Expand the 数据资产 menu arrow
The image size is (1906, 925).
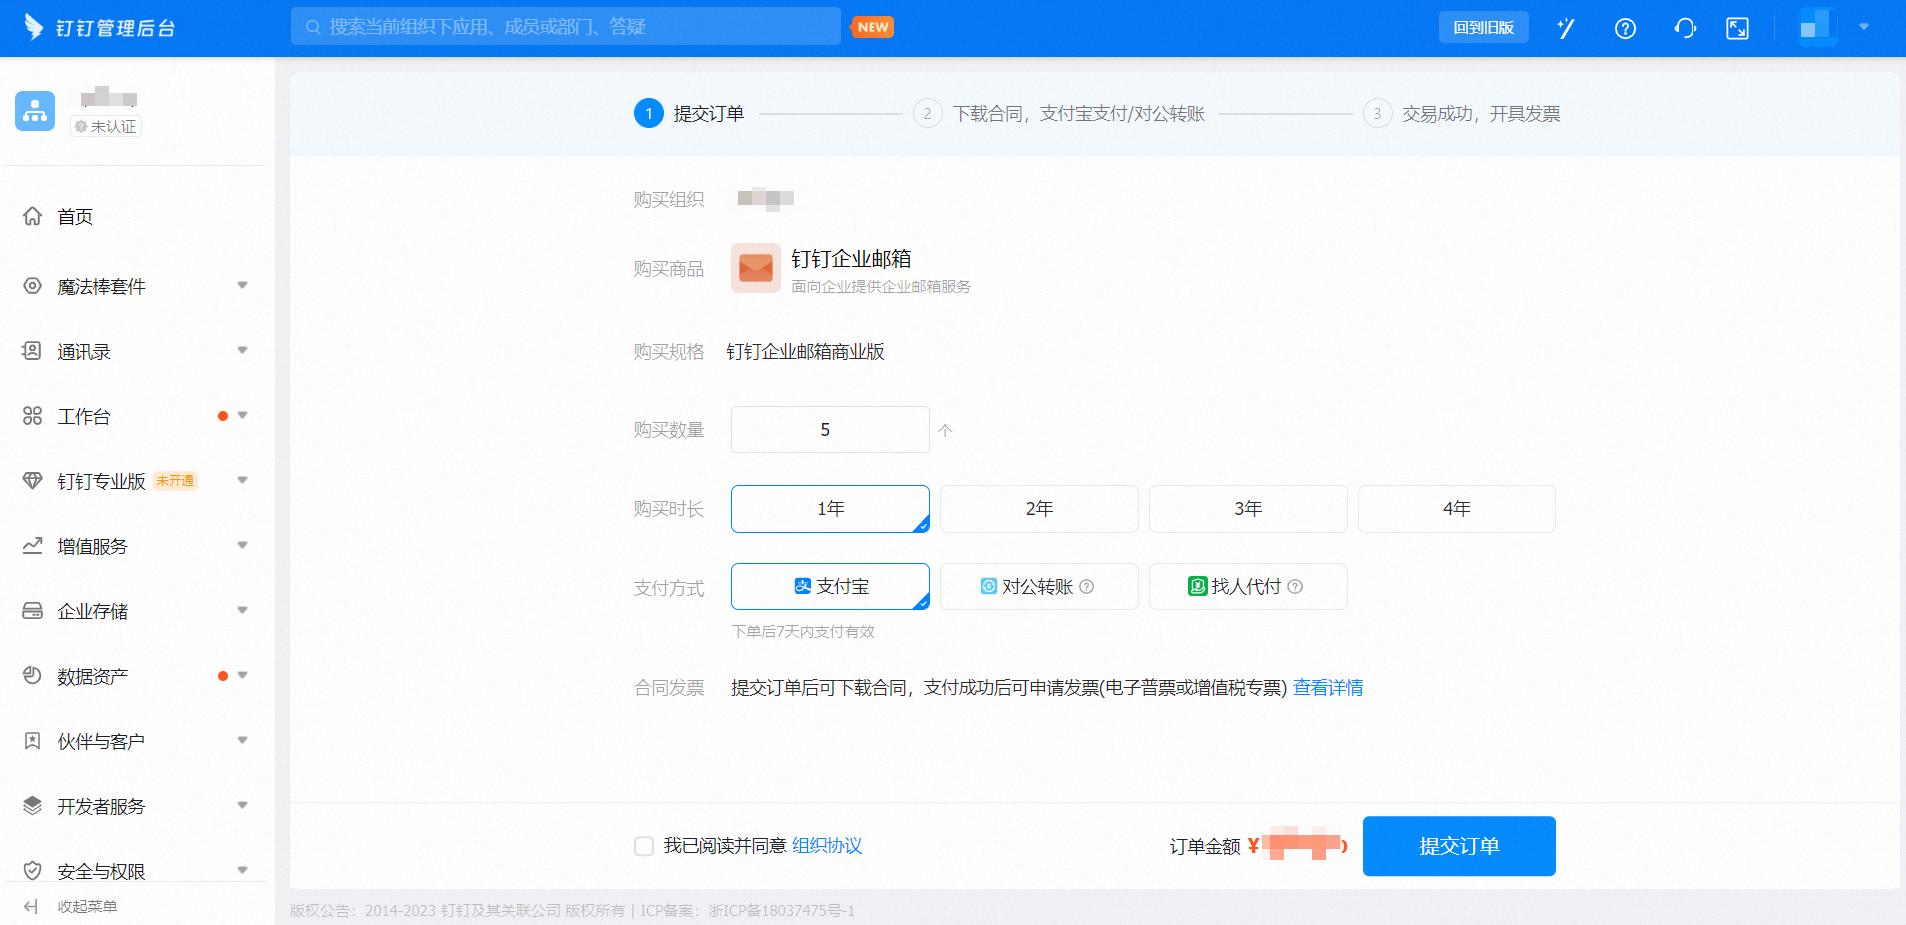coord(242,676)
